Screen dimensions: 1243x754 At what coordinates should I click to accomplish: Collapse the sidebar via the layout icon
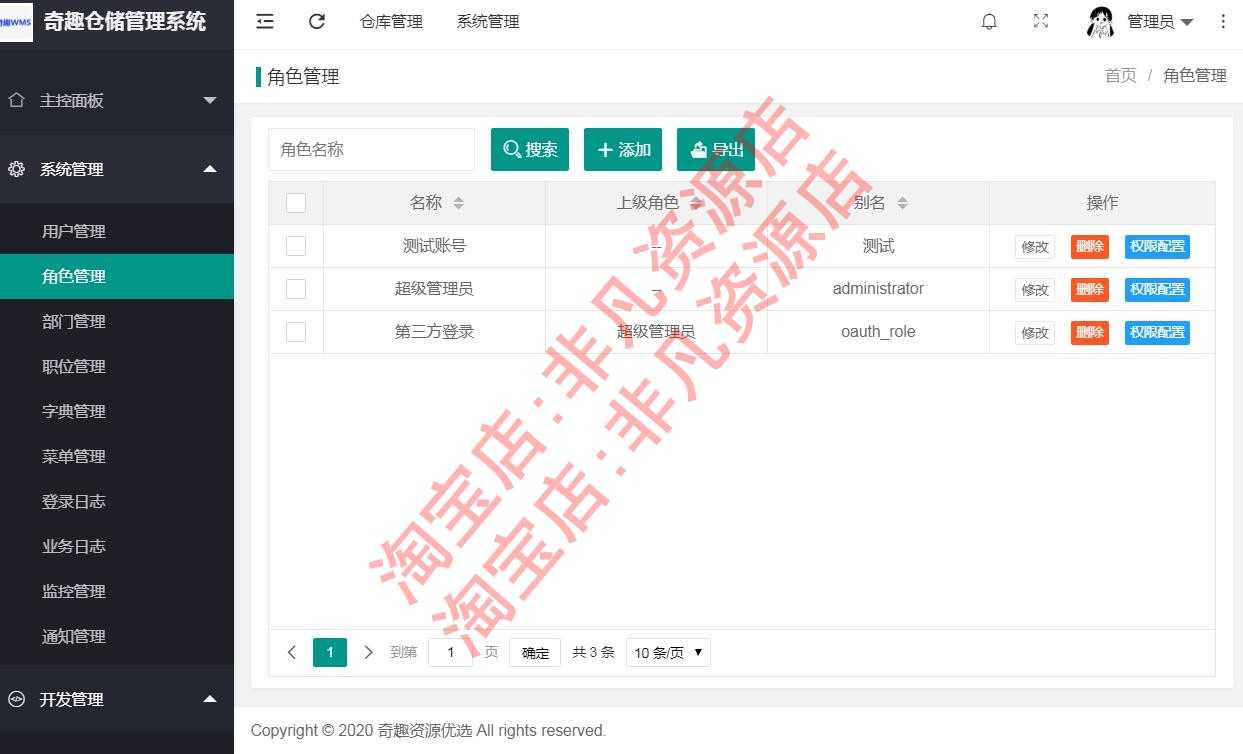tap(265, 20)
